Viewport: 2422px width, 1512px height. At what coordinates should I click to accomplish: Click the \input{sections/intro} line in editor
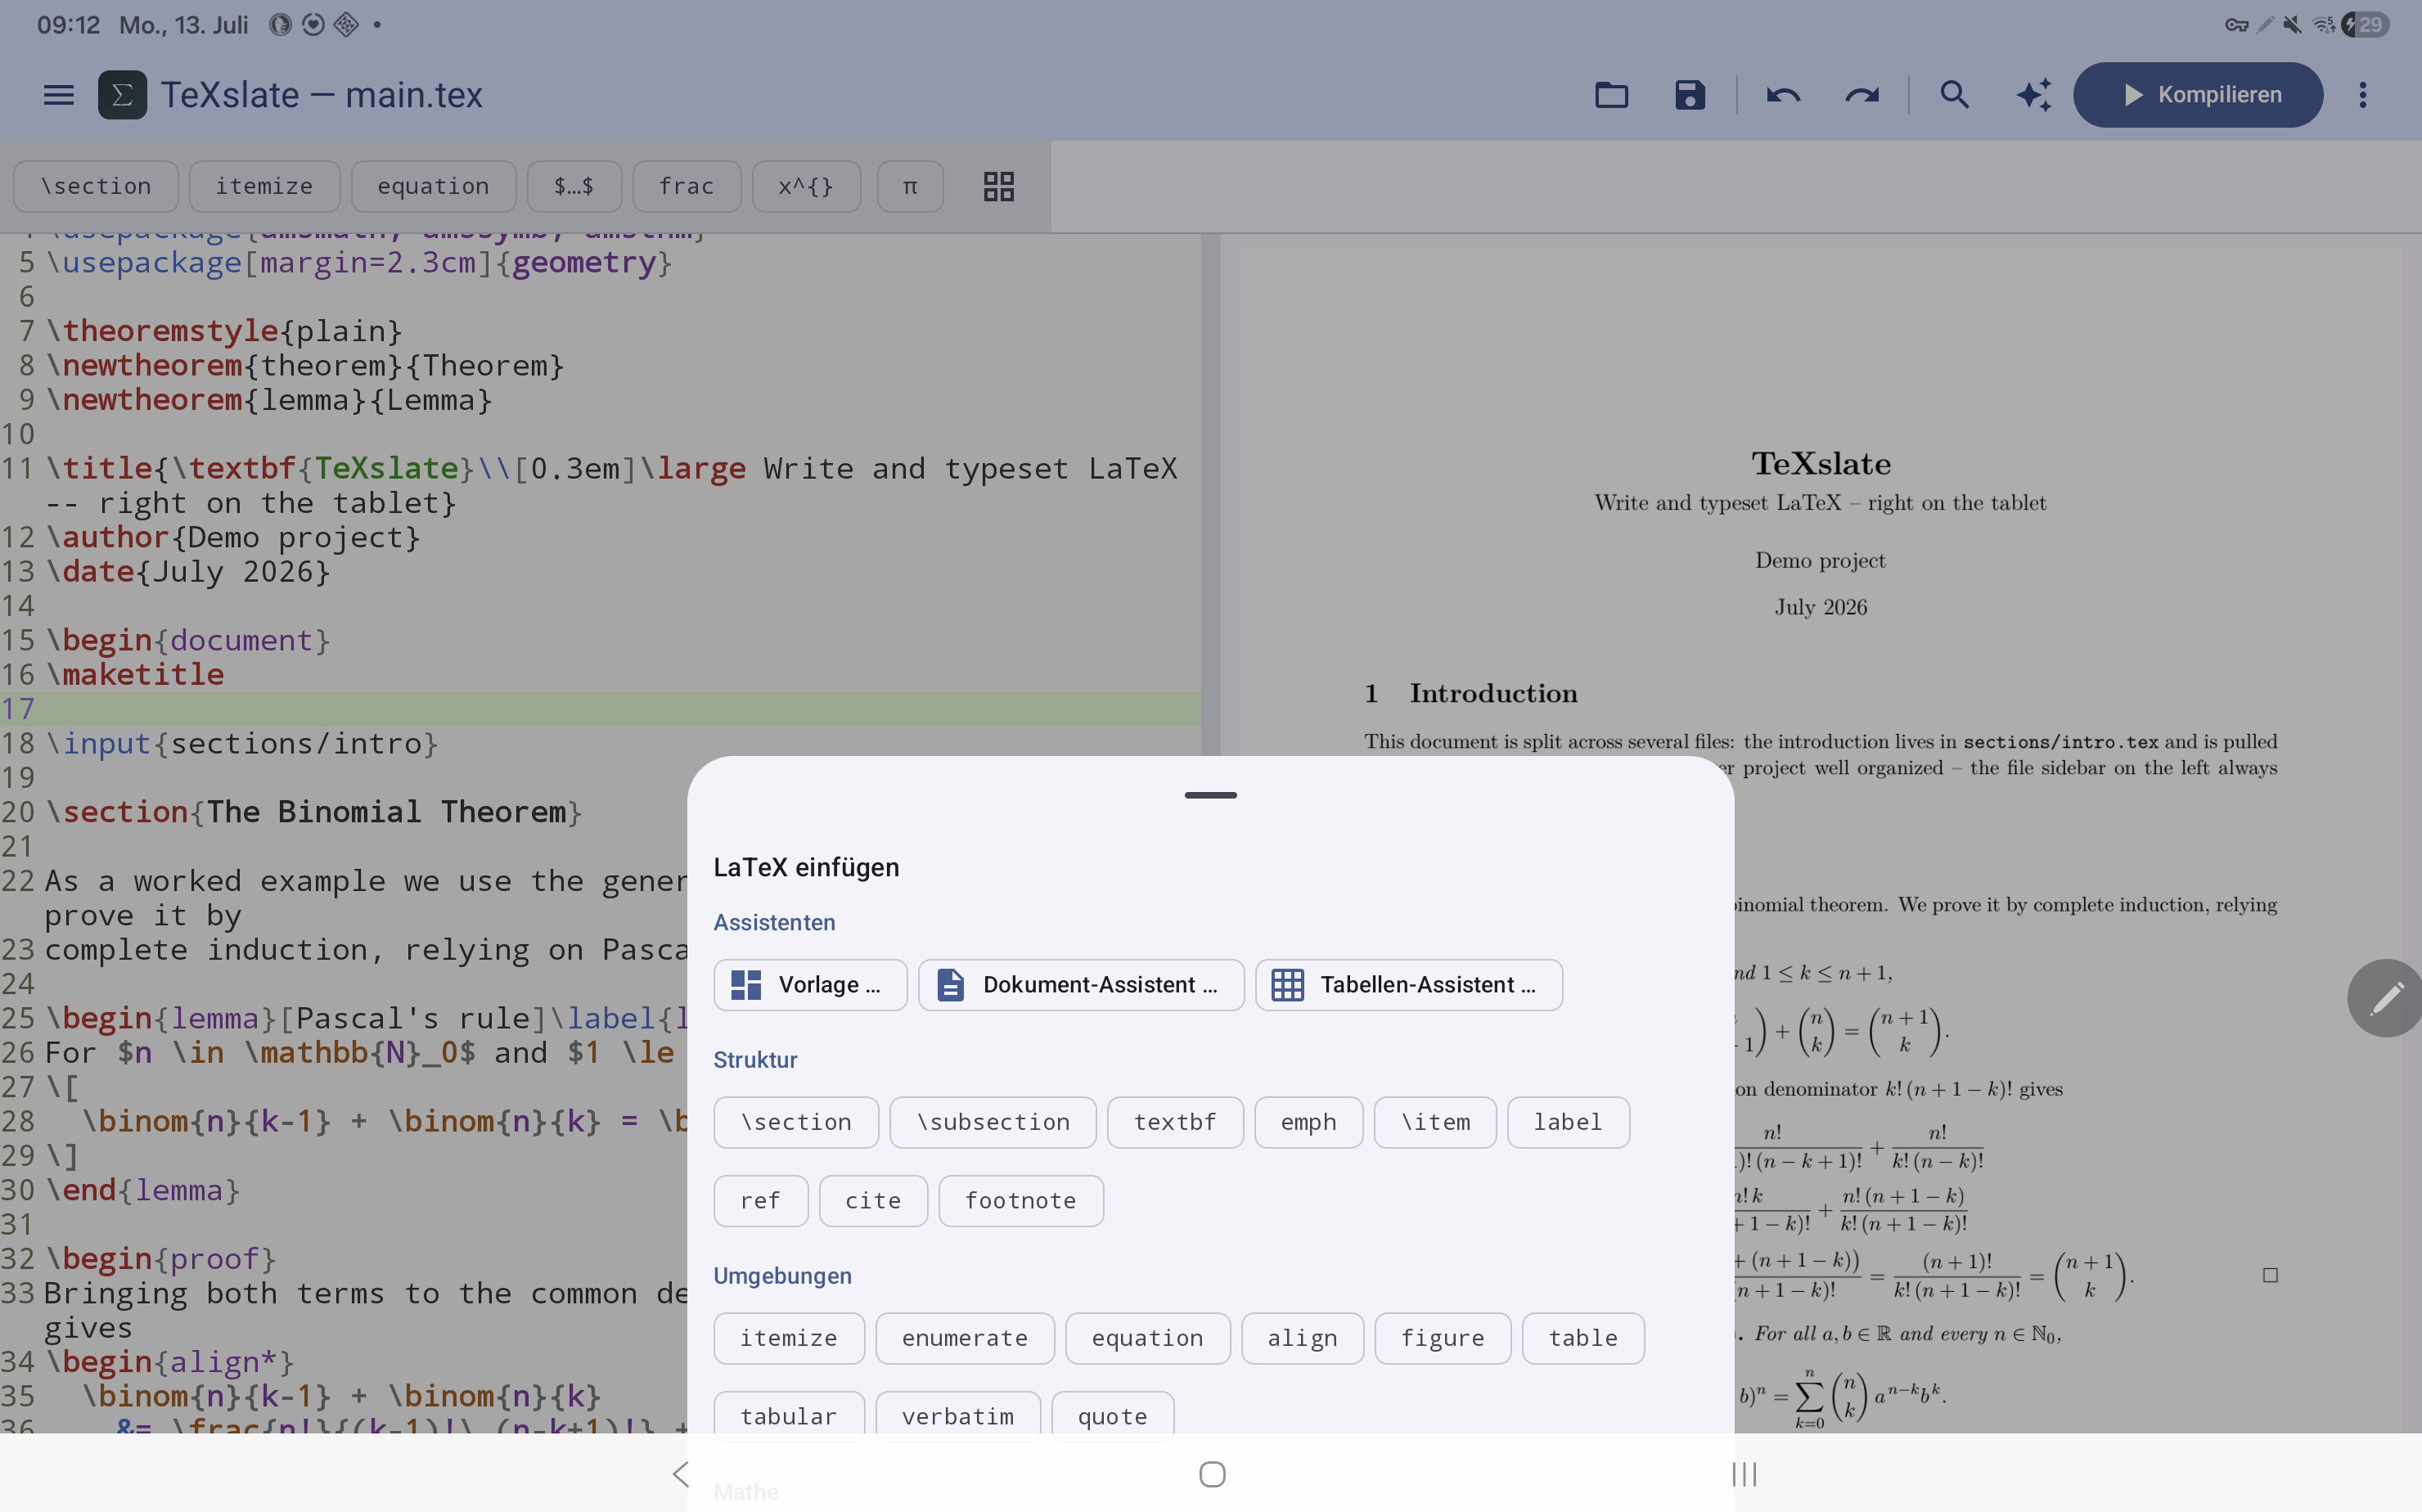(x=242, y=744)
